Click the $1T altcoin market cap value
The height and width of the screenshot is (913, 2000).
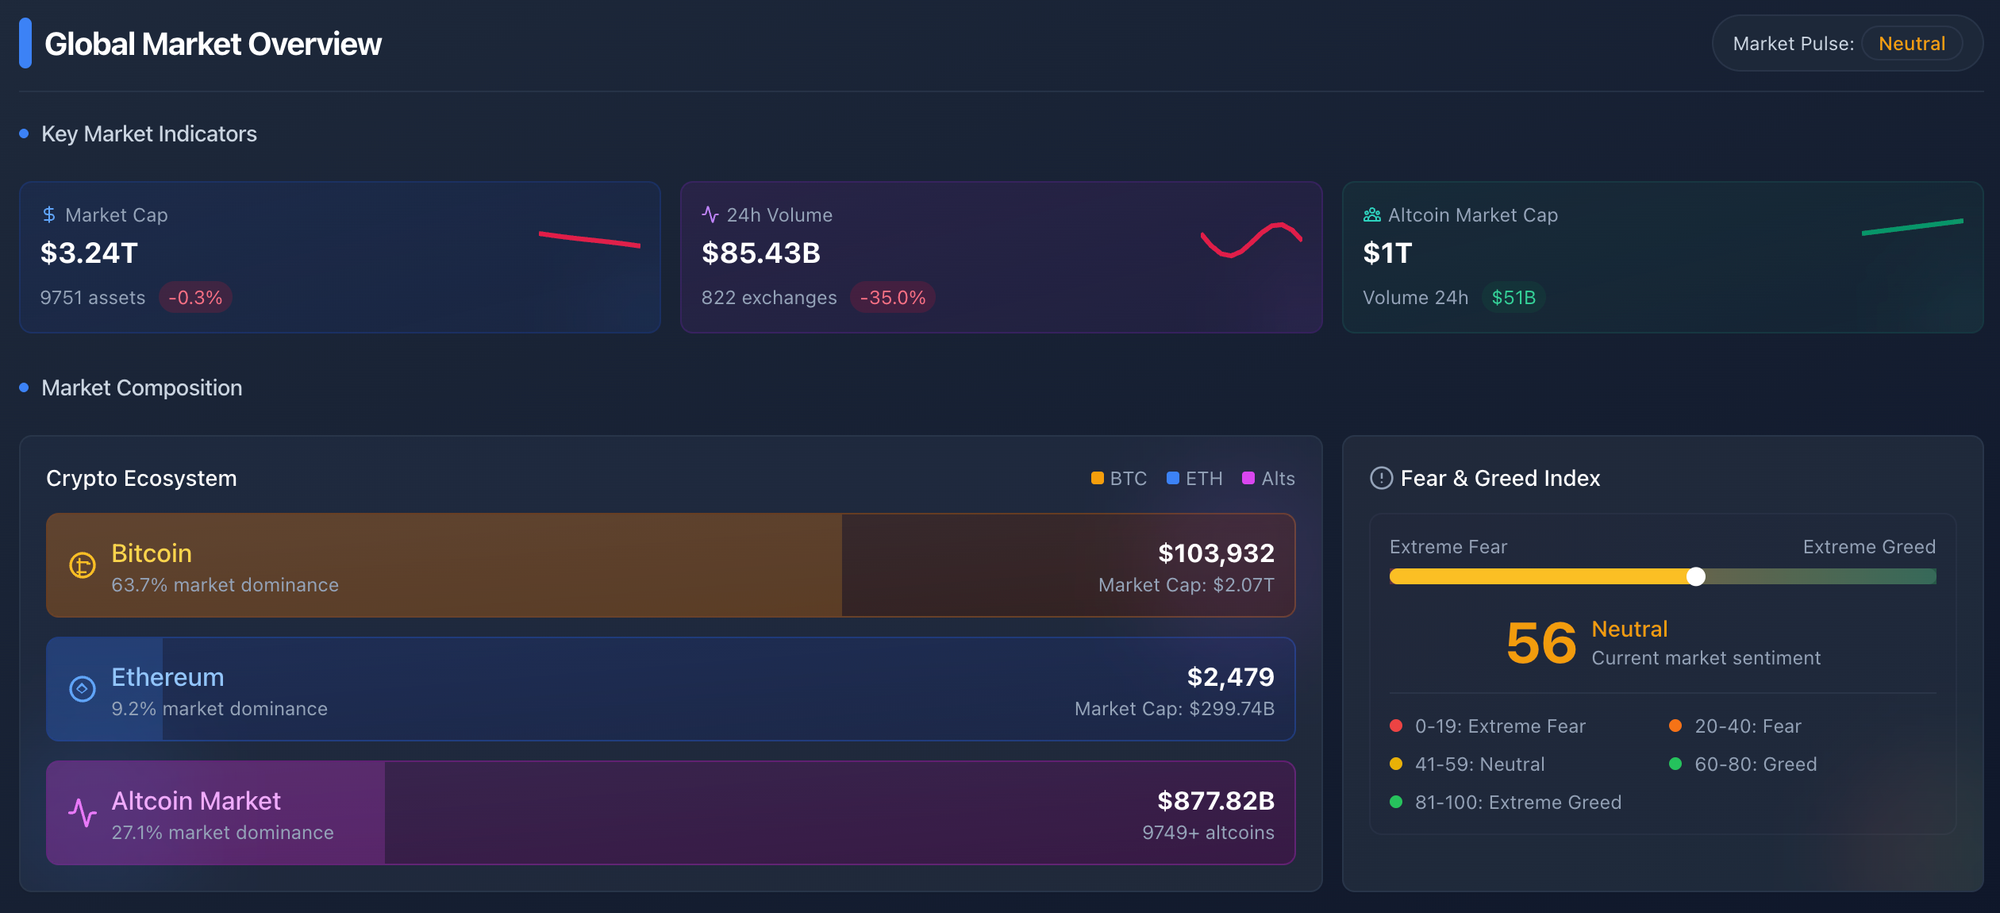1387,253
